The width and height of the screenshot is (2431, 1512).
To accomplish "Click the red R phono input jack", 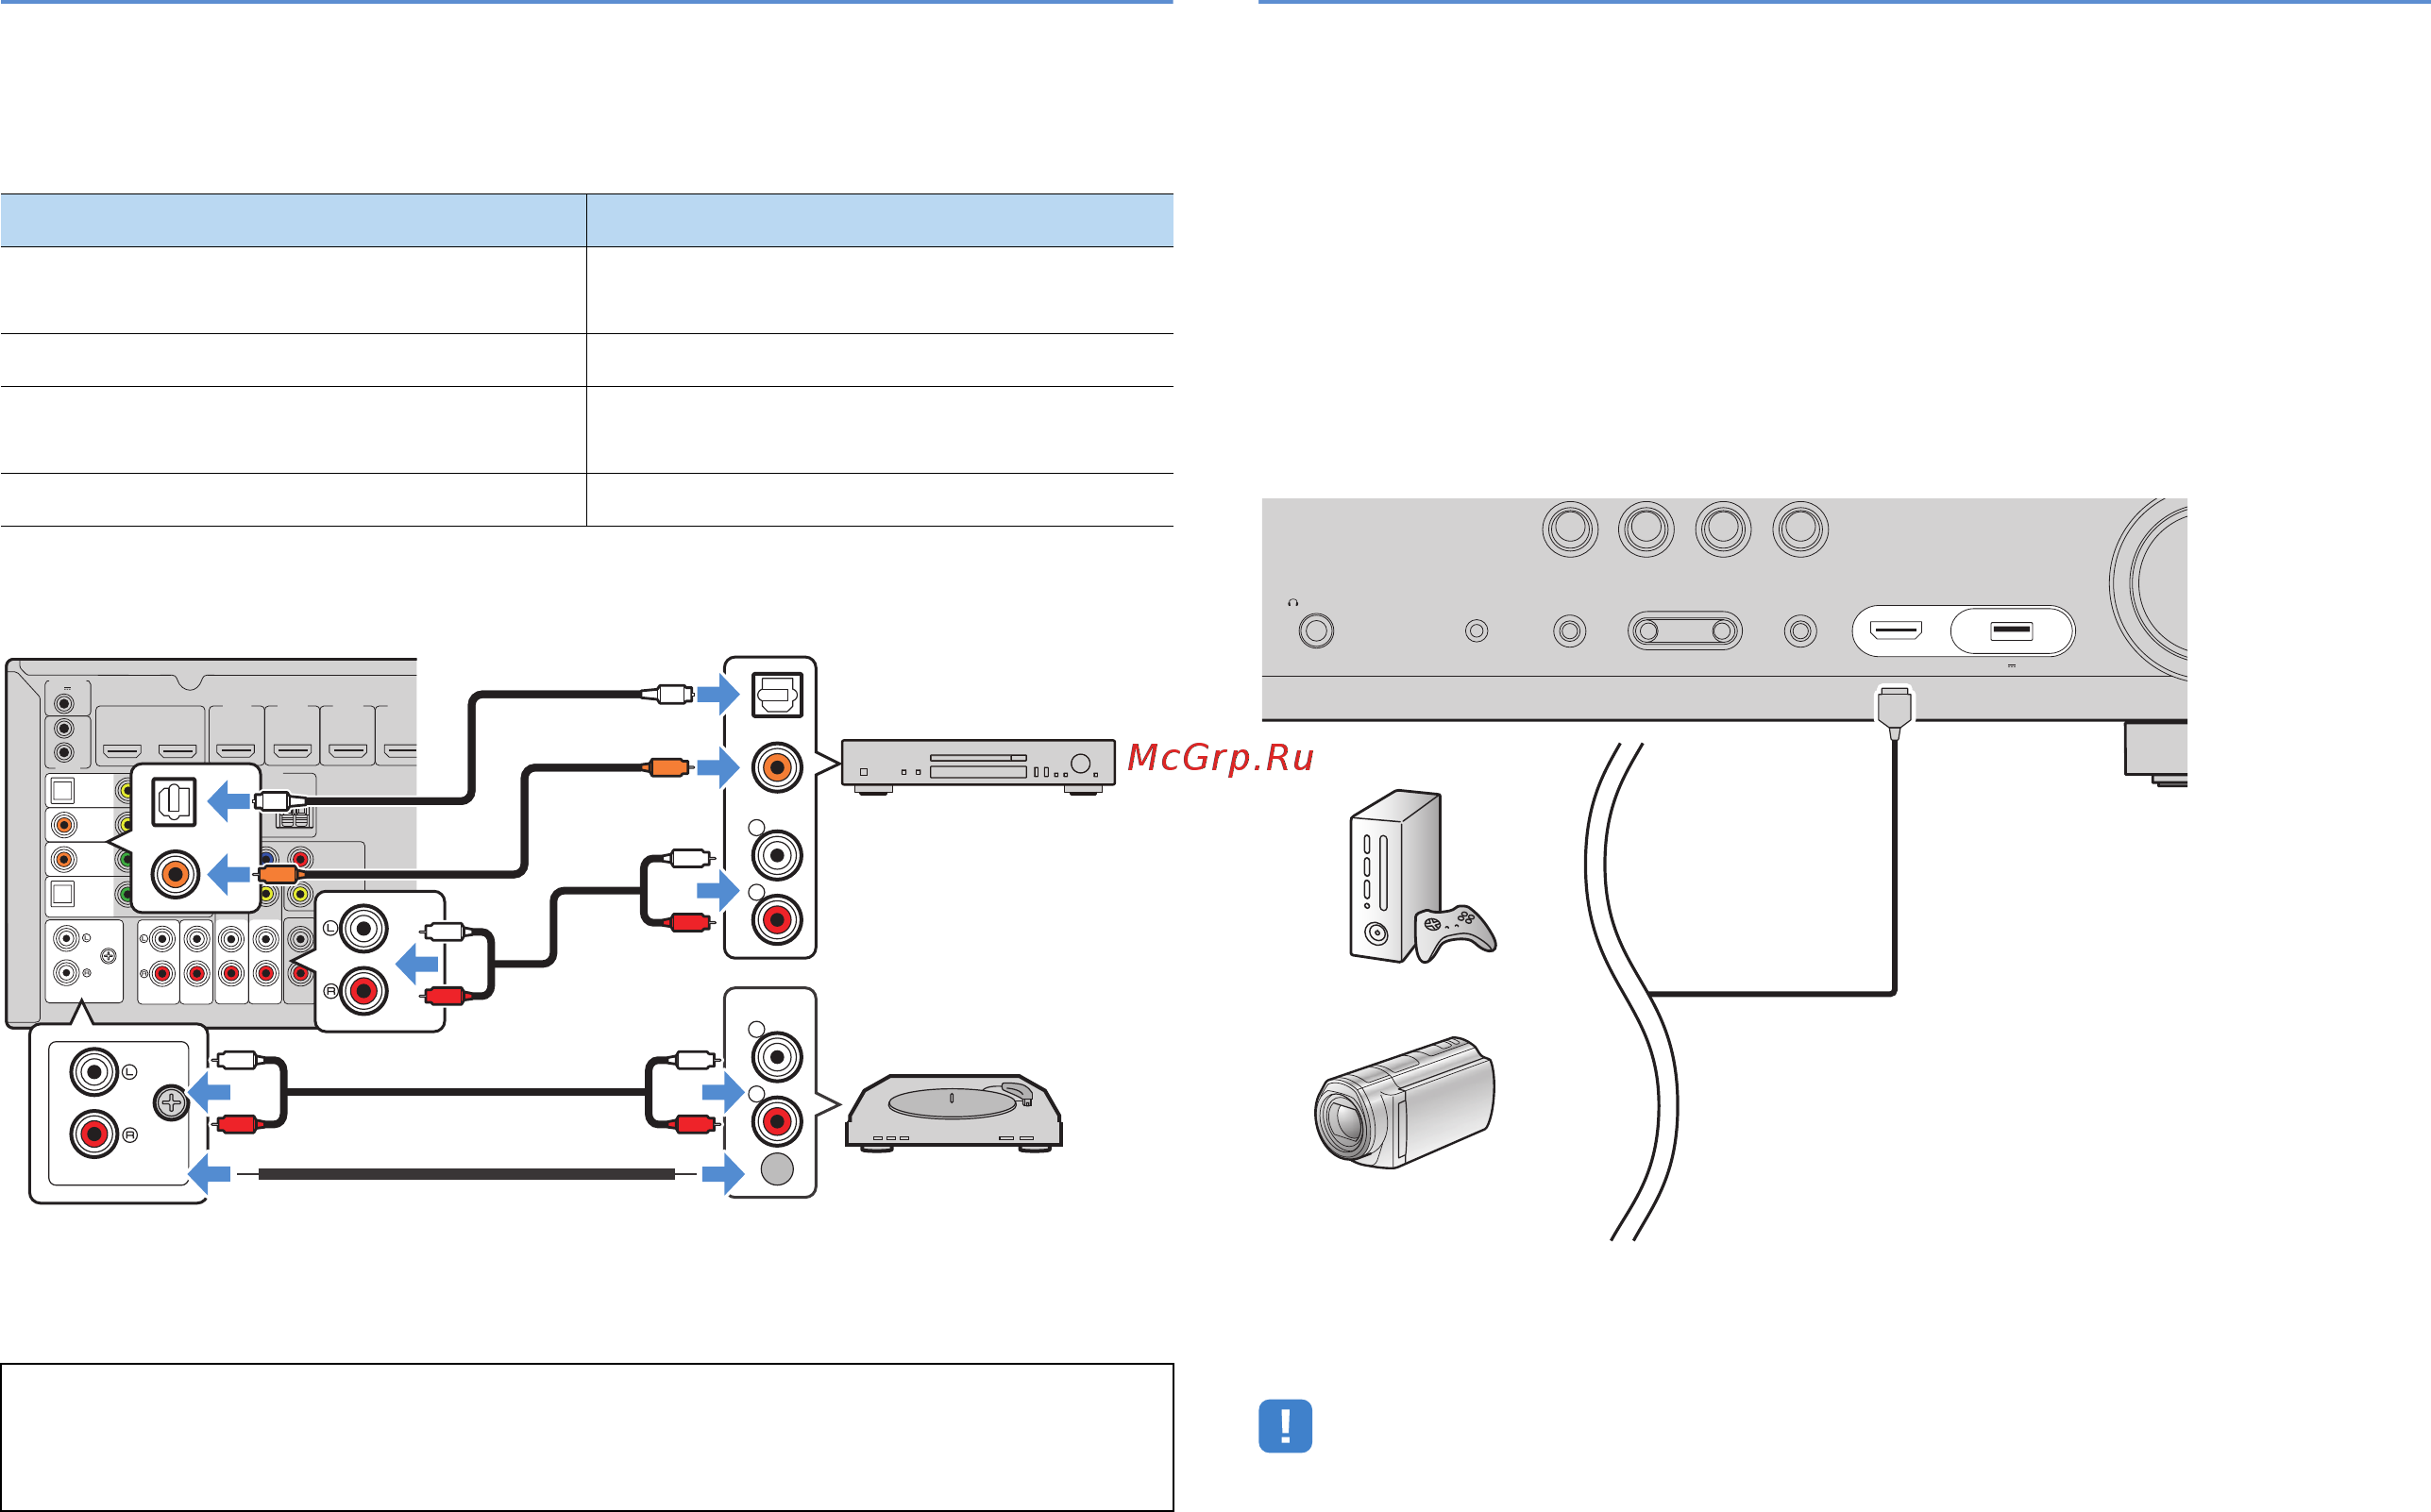I will (x=95, y=1134).
